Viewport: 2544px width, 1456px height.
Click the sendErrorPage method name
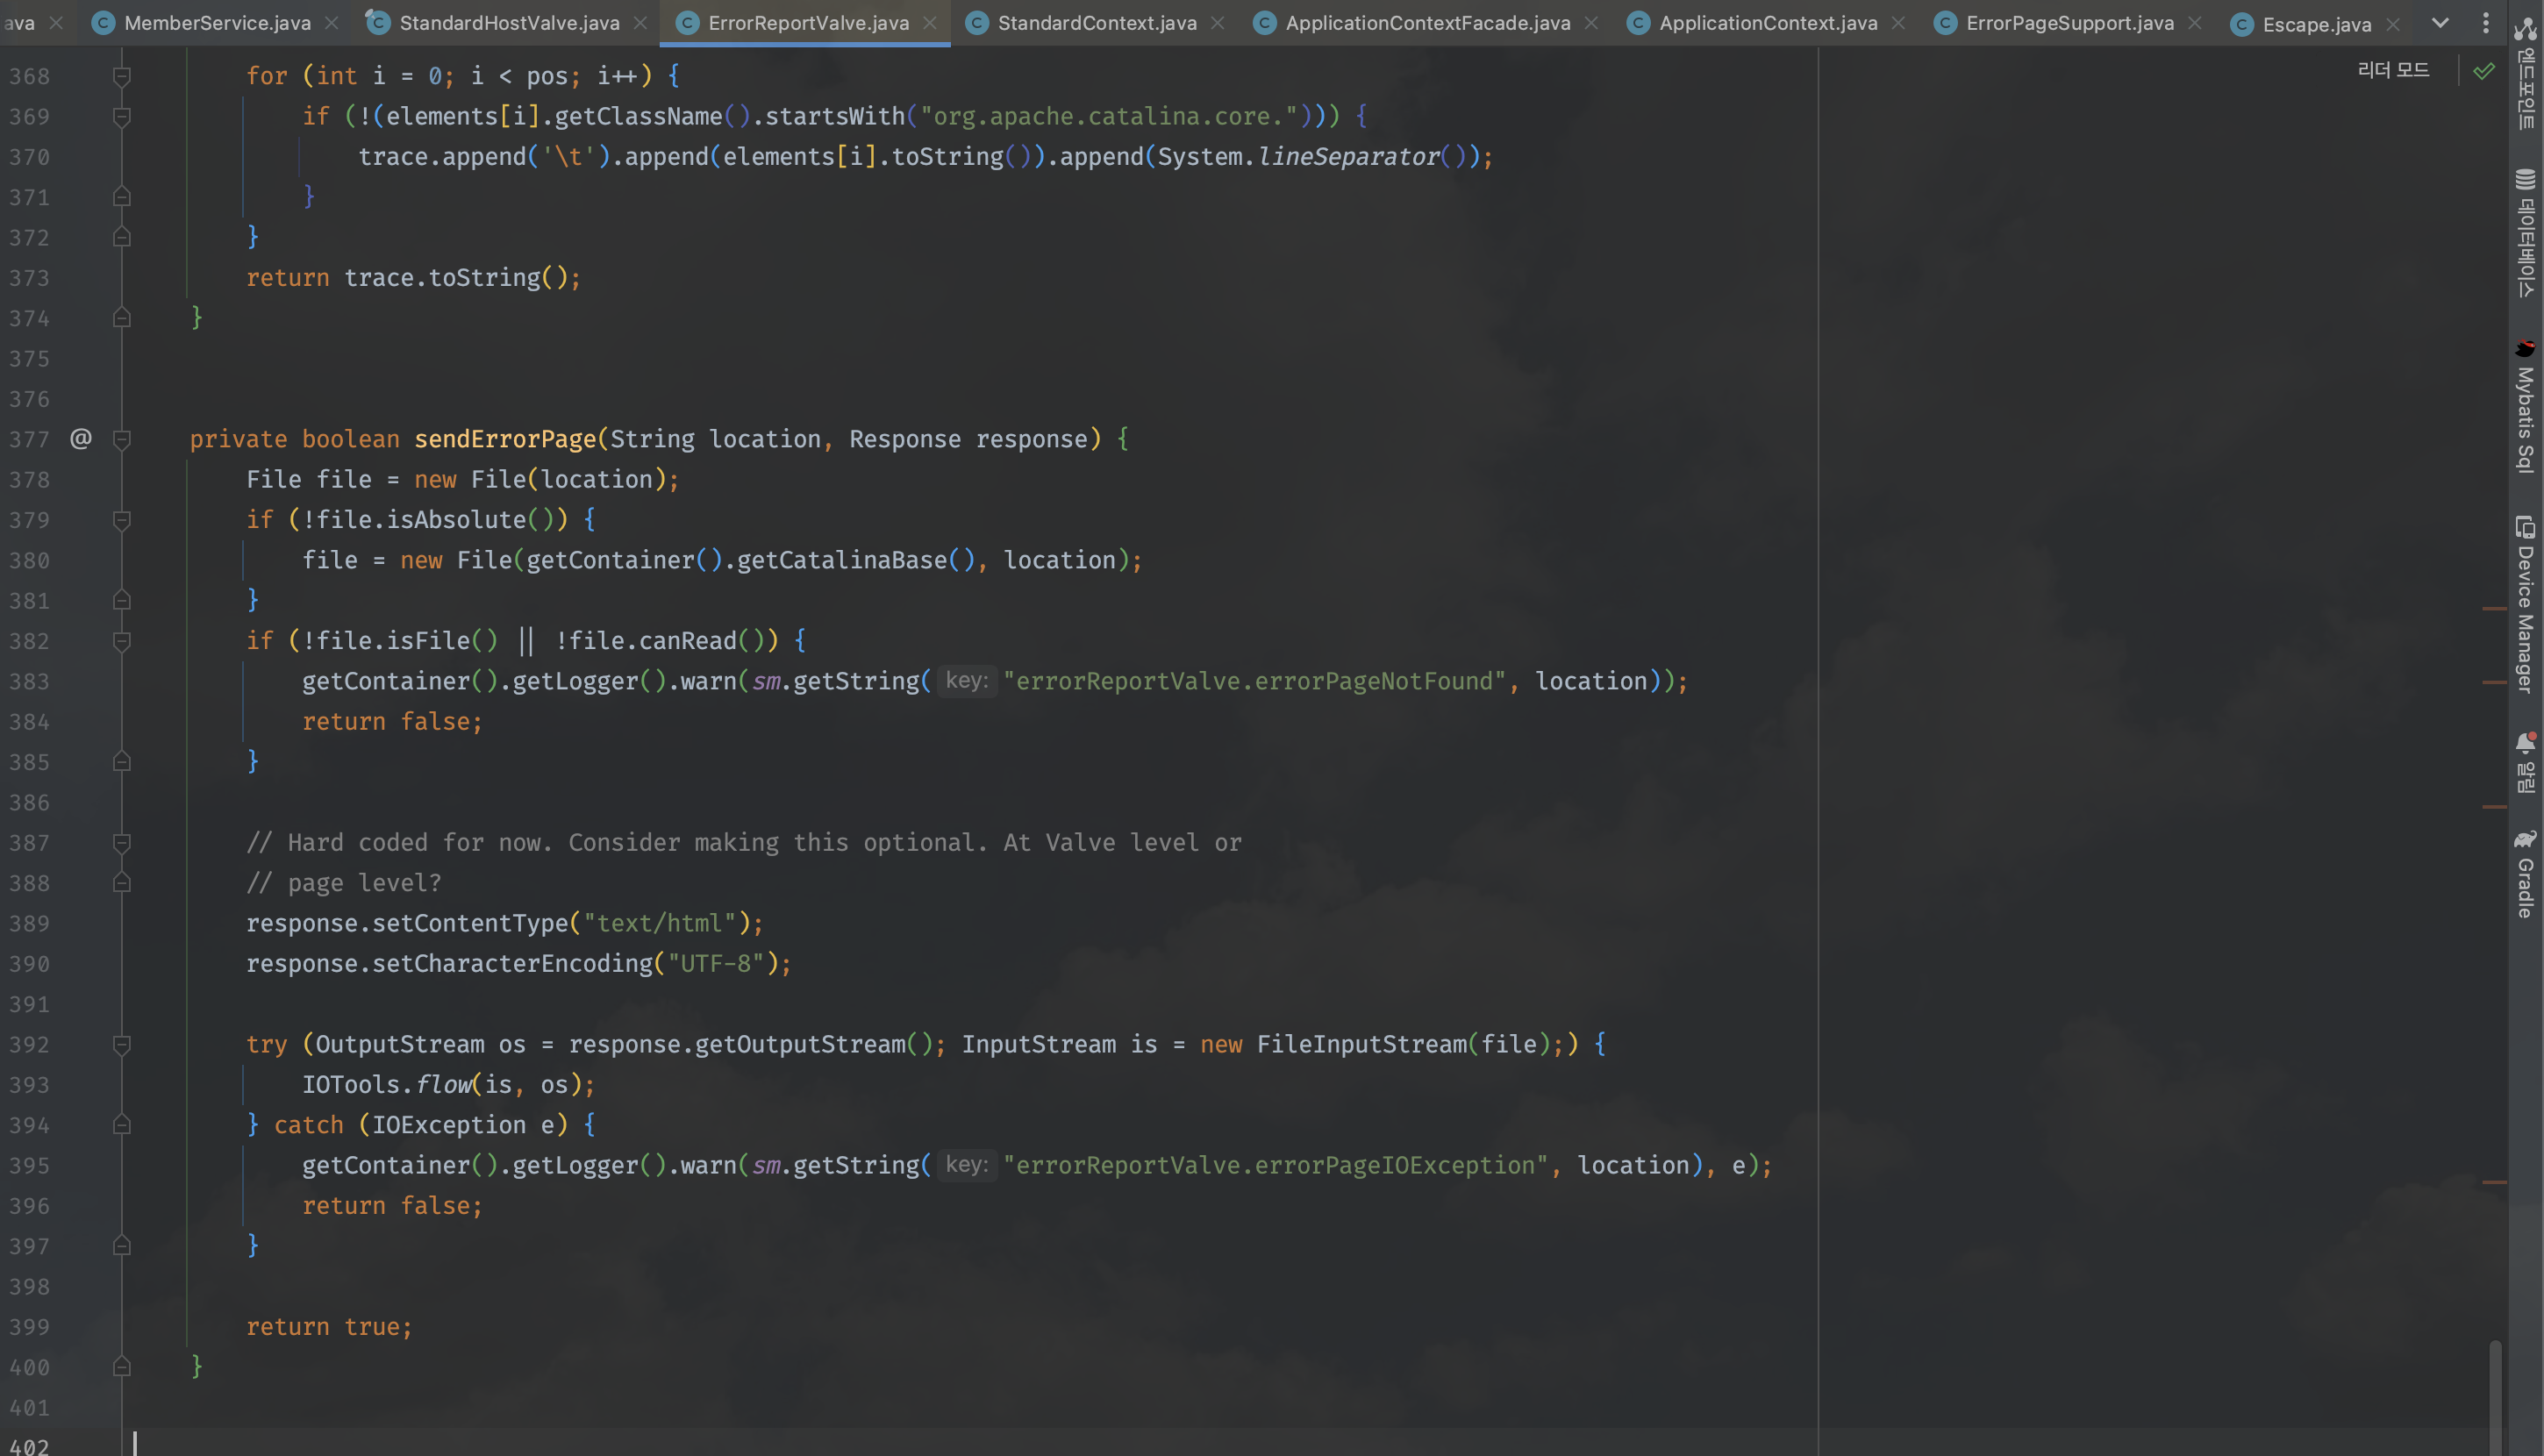[505, 439]
